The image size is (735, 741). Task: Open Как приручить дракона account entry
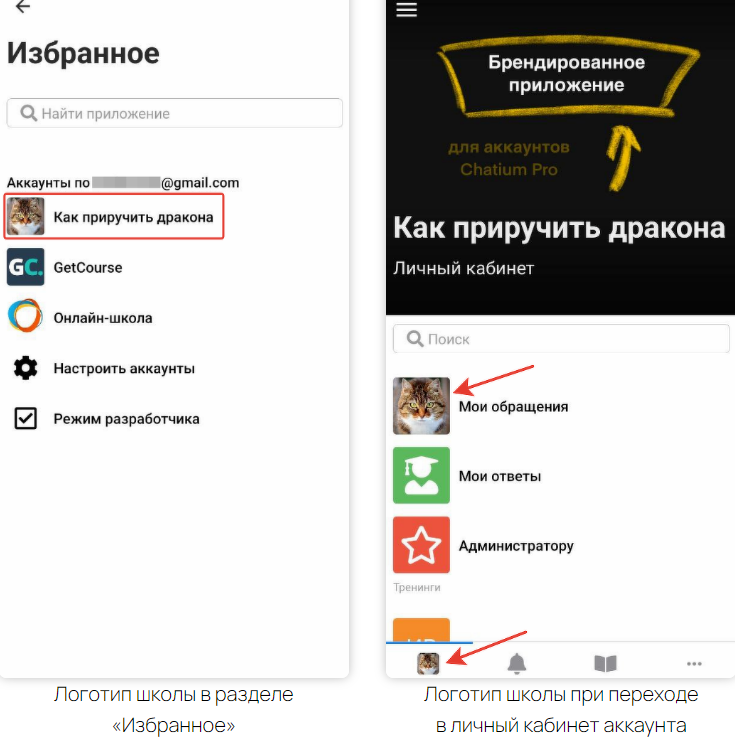pyautogui.click(x=114, y=216)
